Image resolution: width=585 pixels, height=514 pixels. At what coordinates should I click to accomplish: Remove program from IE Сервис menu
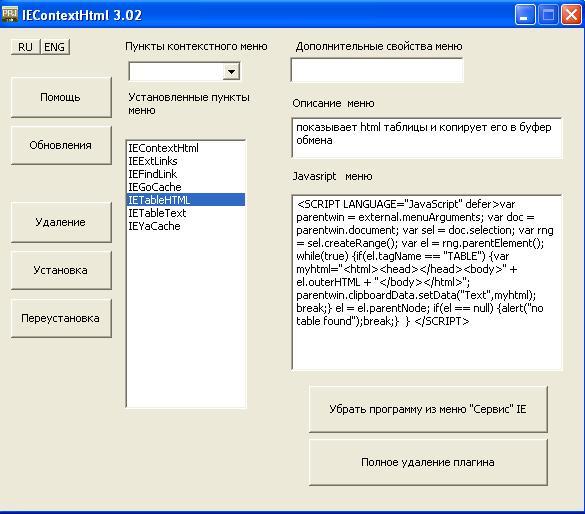point(428,410)
